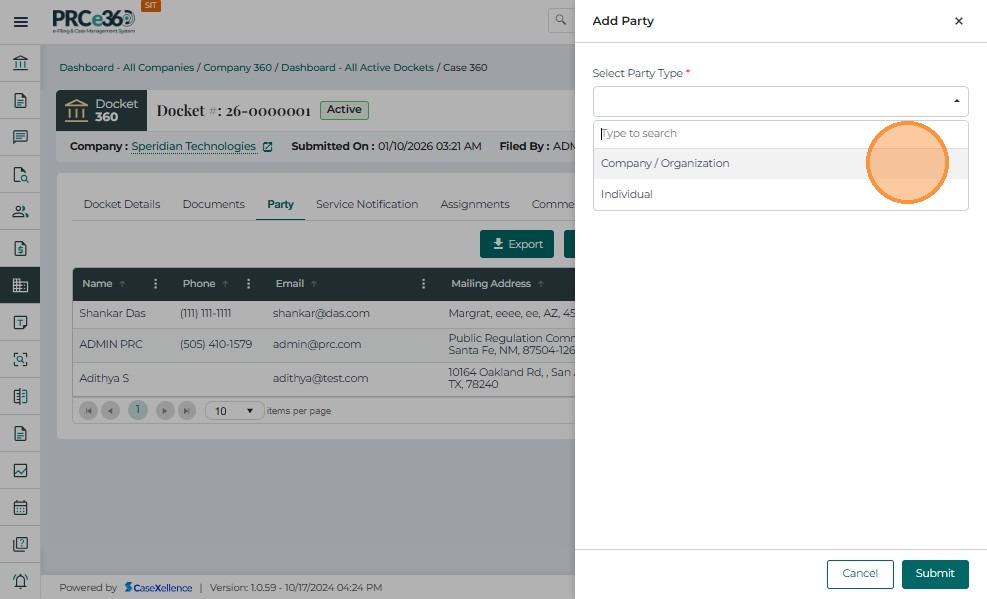The height and width of the screenshot is (599, 987).
Task: Open the Select Party Type dropdown
Action: (781, 101)
